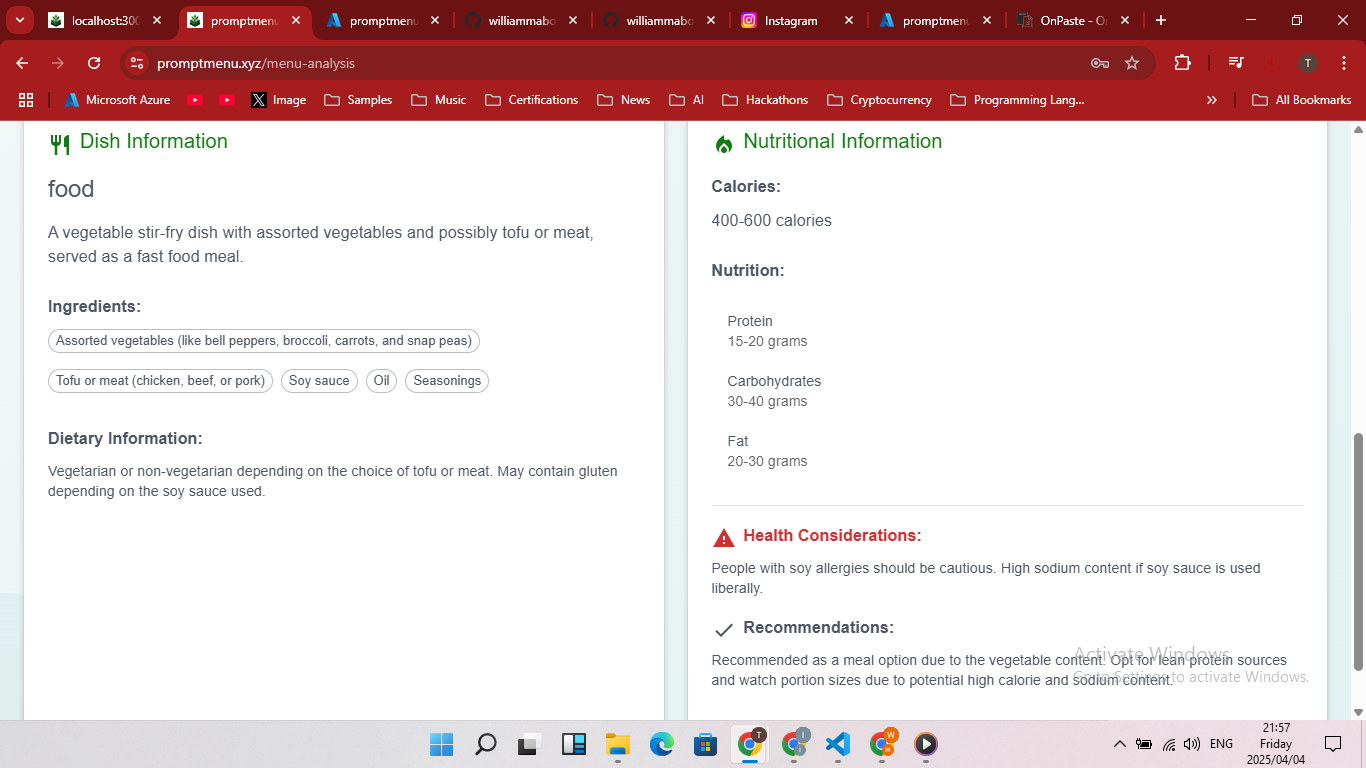The width and height of the screenshot is (1366, 768).
Task: Click the Assorted vegetables ingredient chip
Action: (264, 341)
